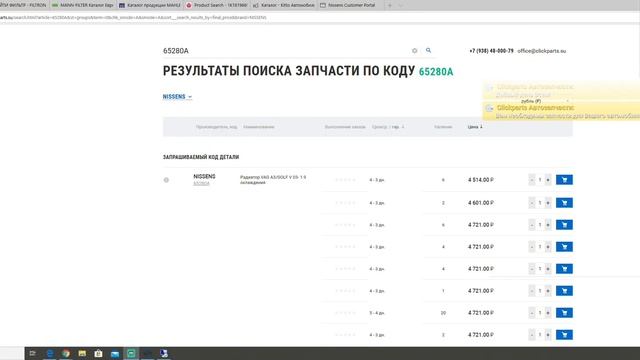This screenshot has width=640, height=360.
Task: Decrease quantity in the 1-in-stock 4 721,00 row
Action: pos(532,291)
